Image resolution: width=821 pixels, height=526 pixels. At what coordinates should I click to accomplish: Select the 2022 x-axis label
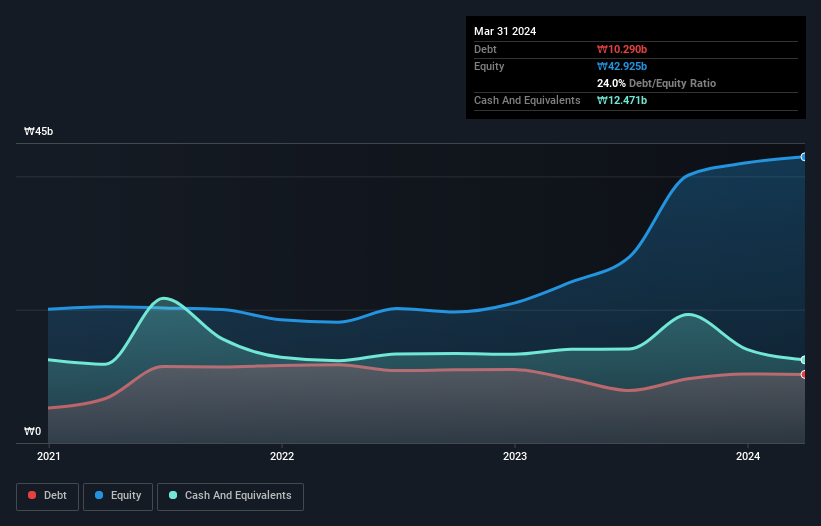[282, 456]
